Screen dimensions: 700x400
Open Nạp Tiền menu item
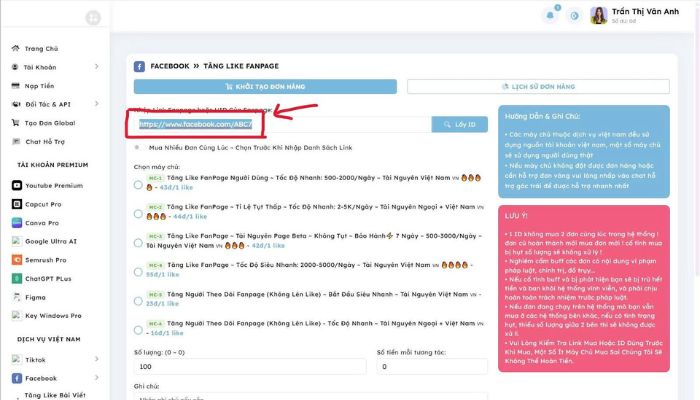[39, 86]
